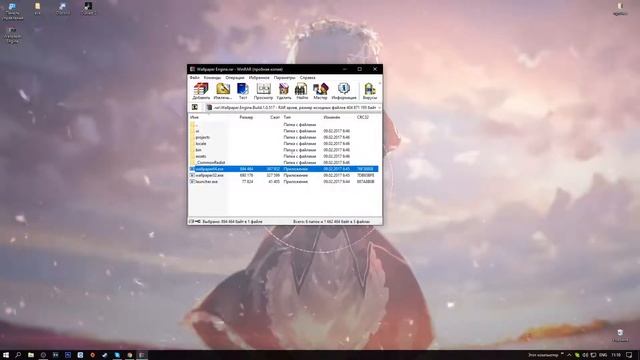
Task: Click the Удалить (Delete) toolbar icon
Action: [284, 91]
